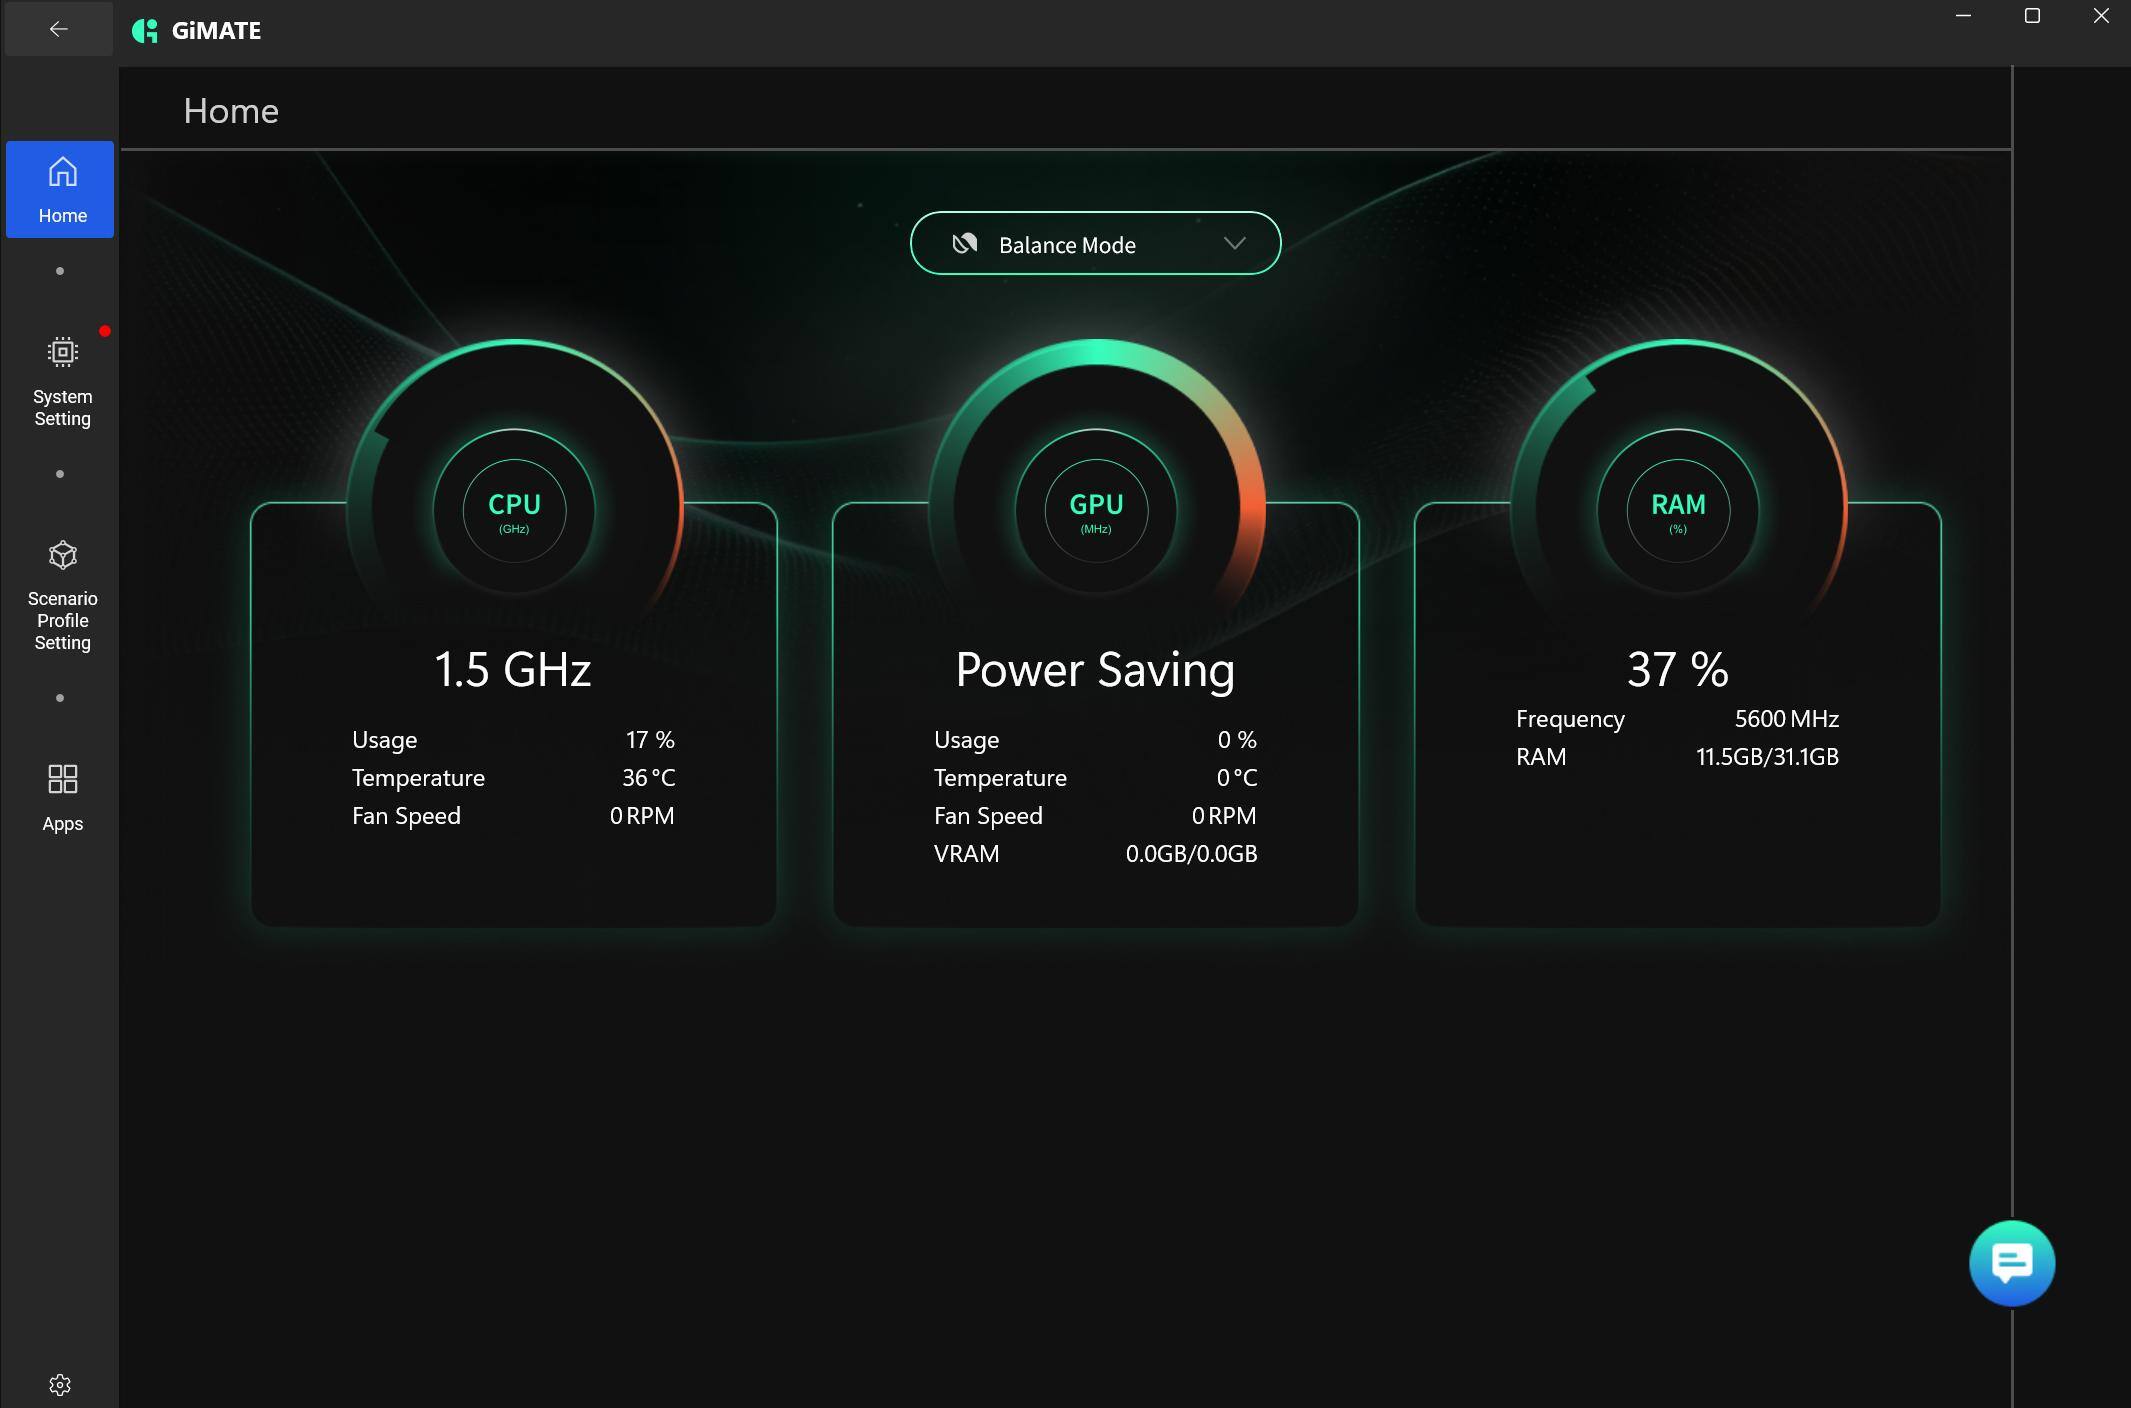
Task: Open the blue chat support bubble
Action: point(2011,1262)
